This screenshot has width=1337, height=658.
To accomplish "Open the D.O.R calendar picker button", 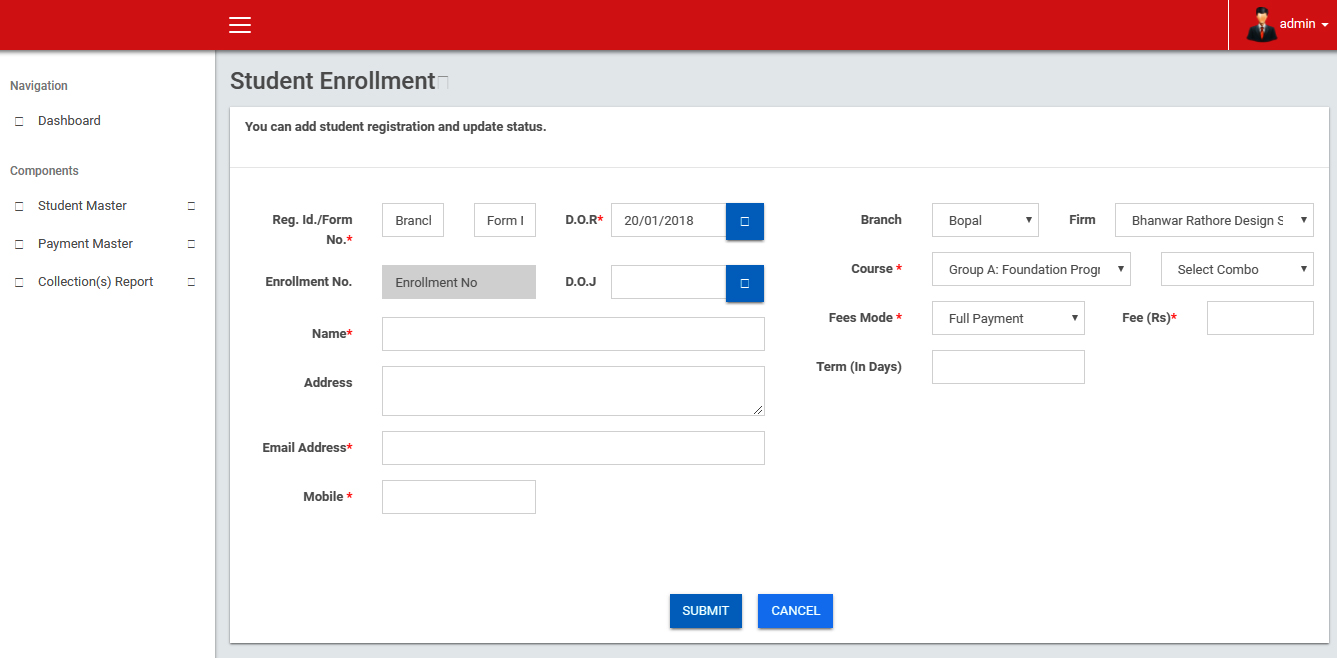I will (x=745, y=221).
